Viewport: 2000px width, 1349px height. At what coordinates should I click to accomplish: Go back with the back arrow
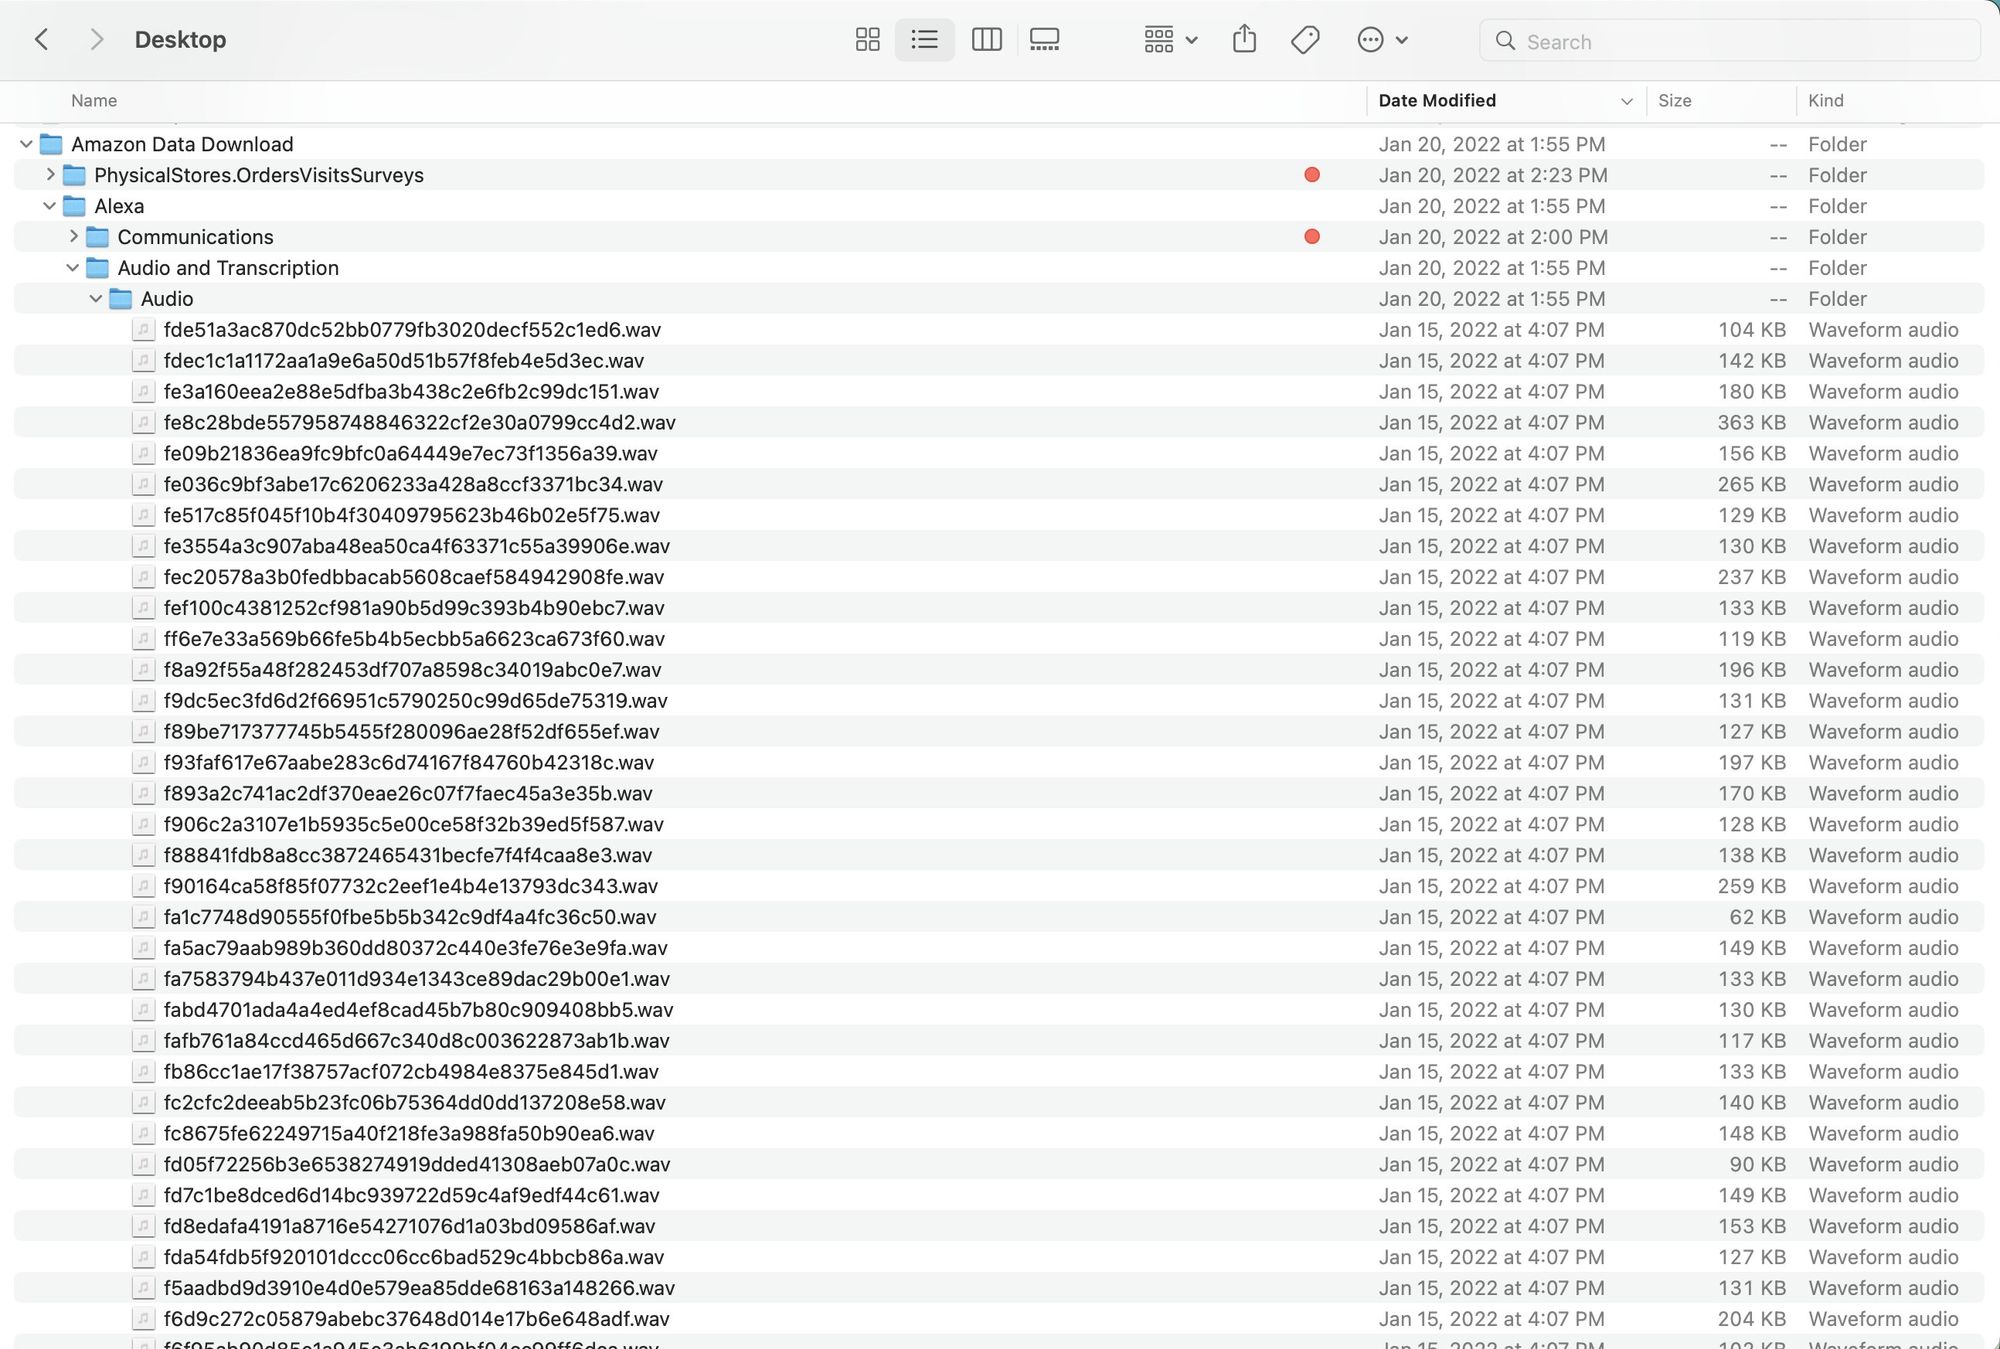[42, 40]
